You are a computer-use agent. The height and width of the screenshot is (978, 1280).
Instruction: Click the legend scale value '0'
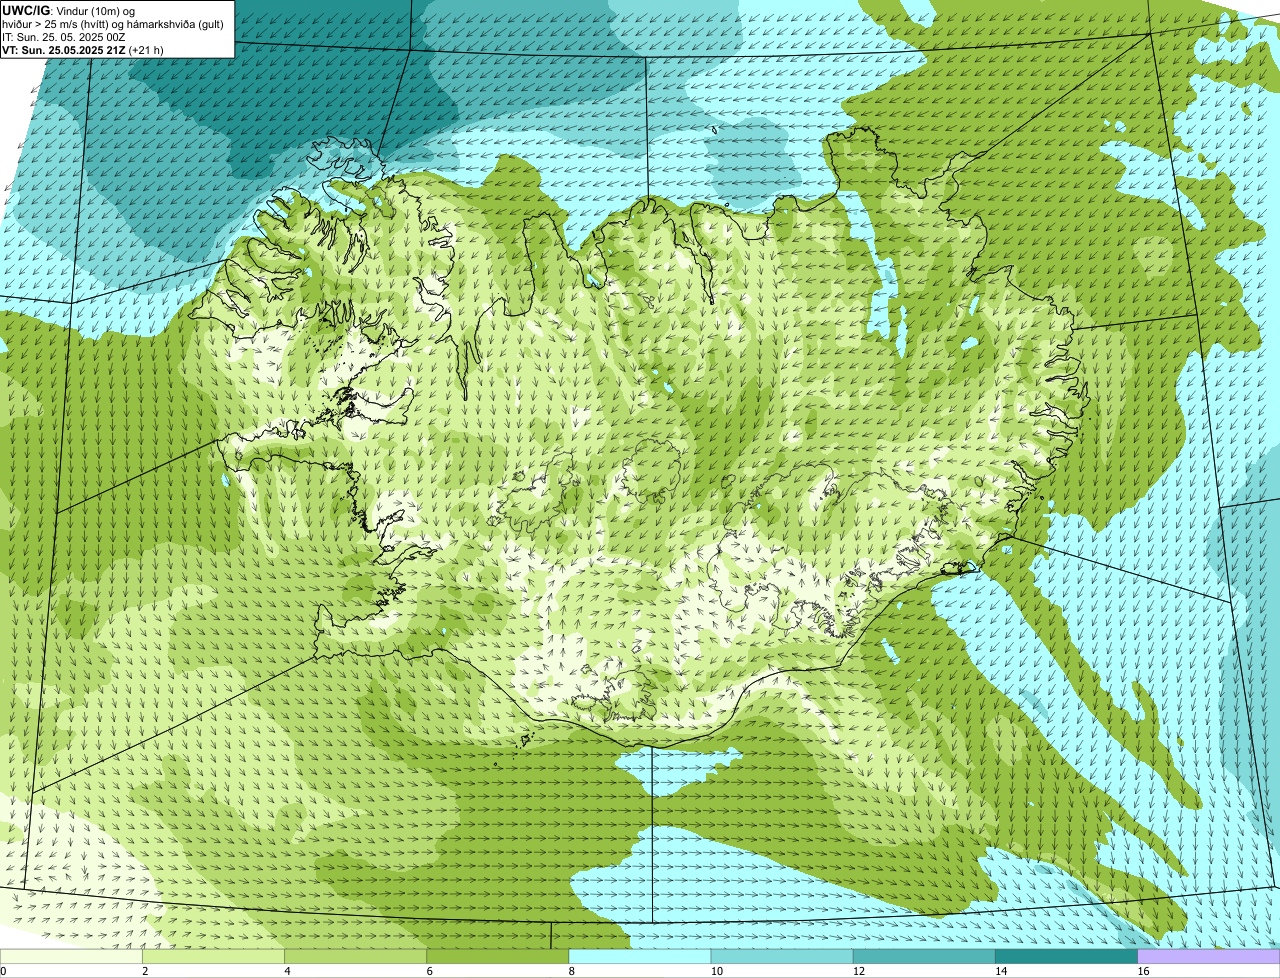[x=3, y=971]
